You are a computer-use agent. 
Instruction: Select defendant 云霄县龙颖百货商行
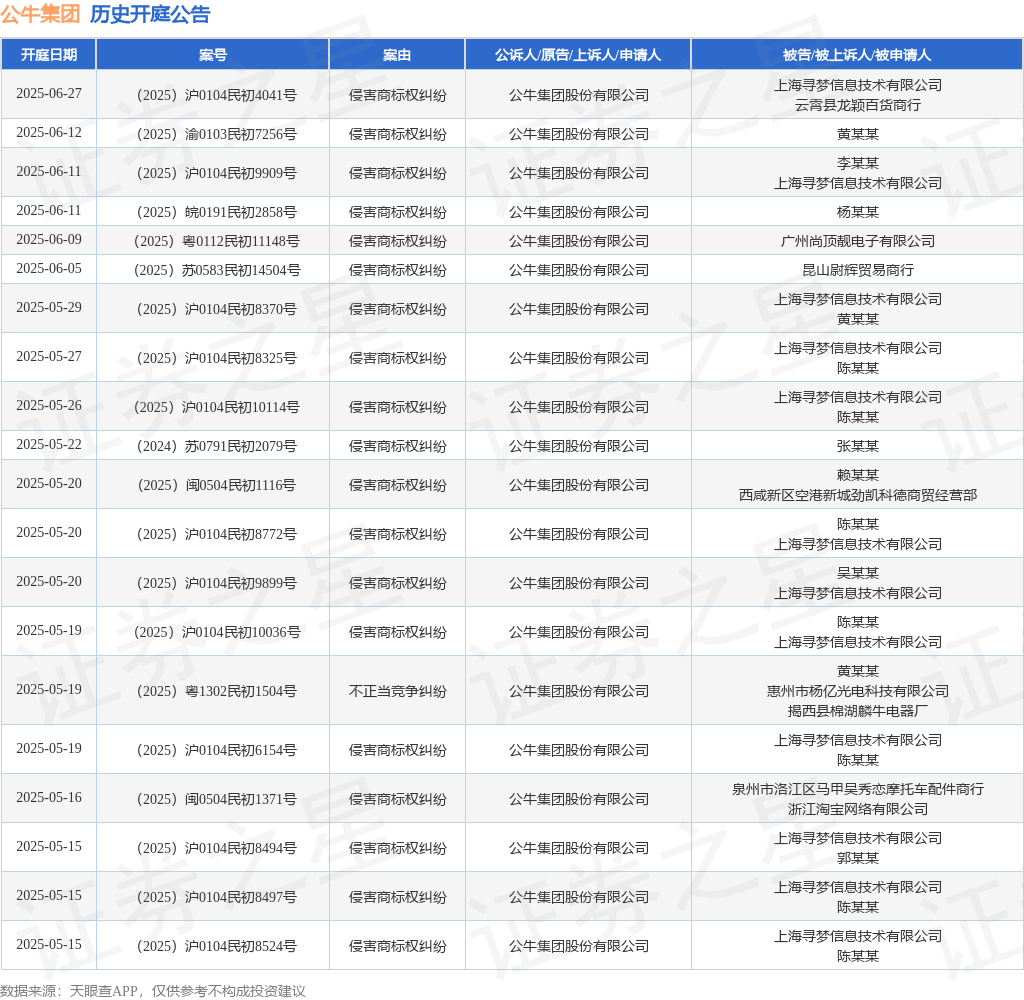(858, 105)
